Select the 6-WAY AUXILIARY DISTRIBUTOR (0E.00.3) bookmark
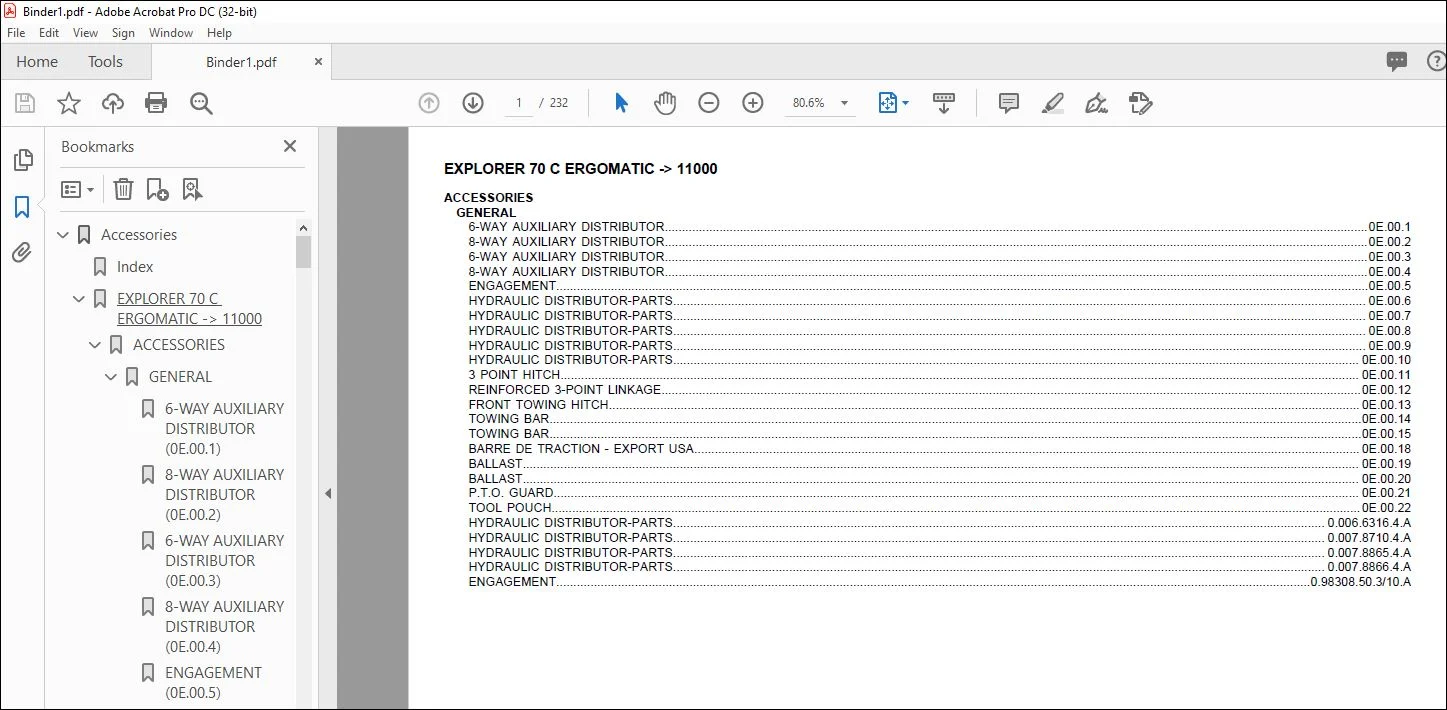This screenshot has width=1447, height=710. coord(224,561)
